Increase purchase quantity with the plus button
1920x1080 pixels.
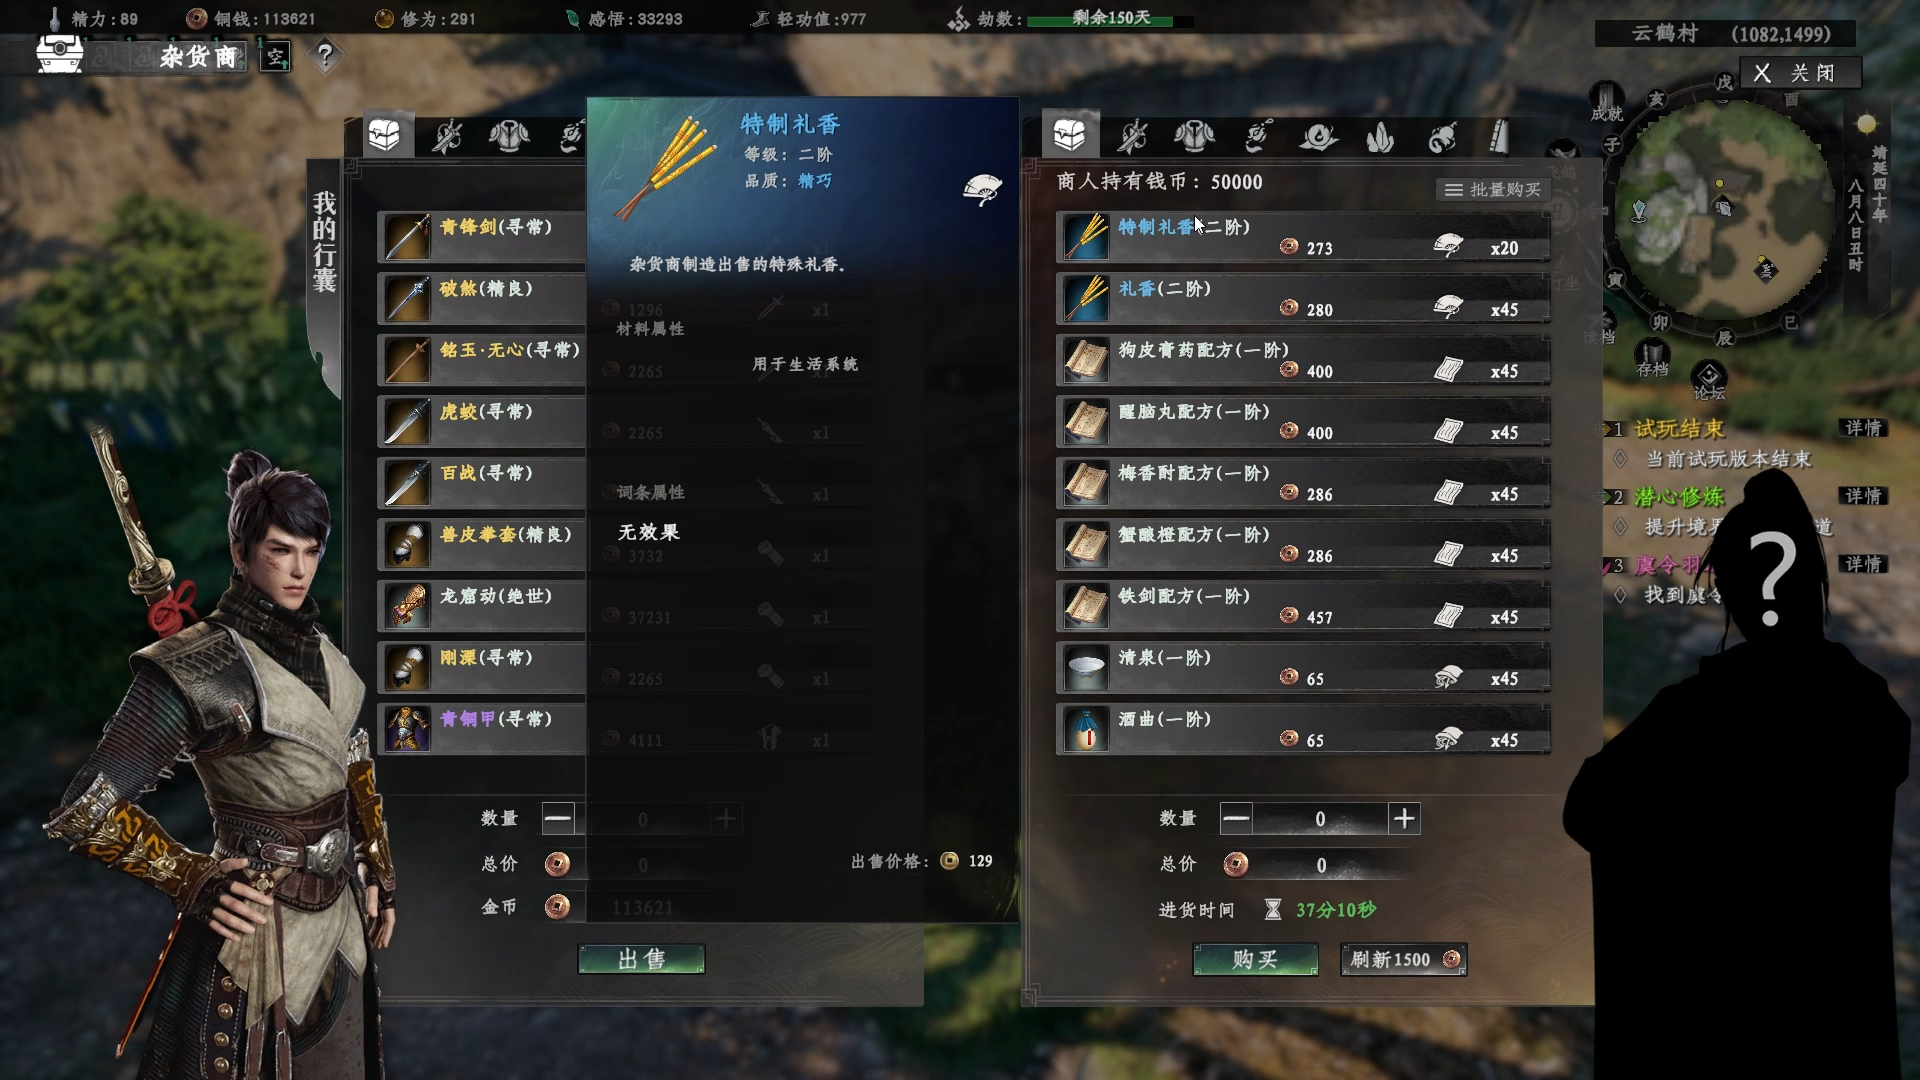(x=1404, y=819)
